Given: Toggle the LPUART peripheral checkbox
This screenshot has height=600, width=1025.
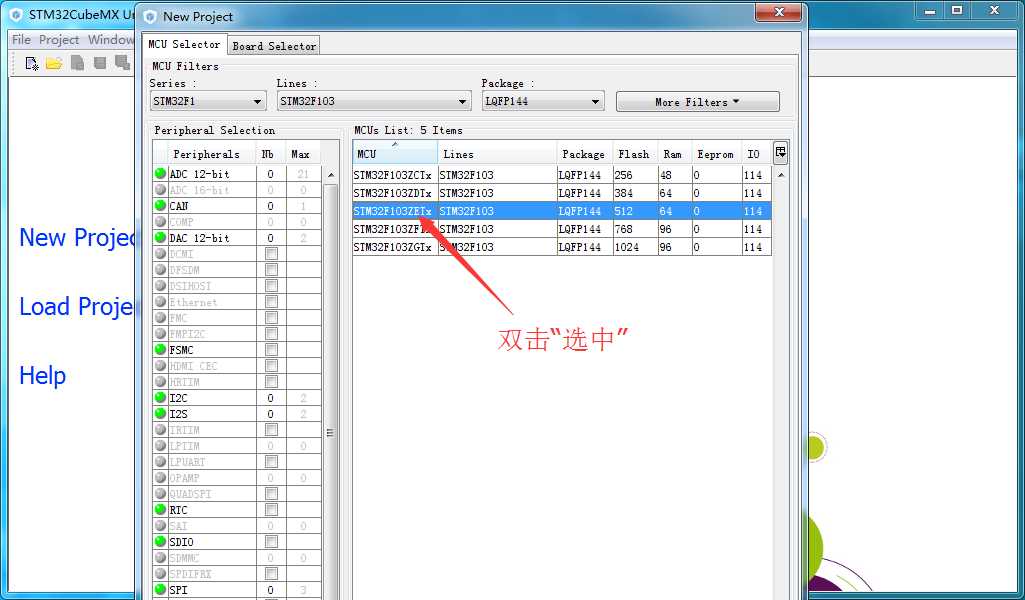Looking at the screenshot, I should pyautogui.click(x=271, y=461).
